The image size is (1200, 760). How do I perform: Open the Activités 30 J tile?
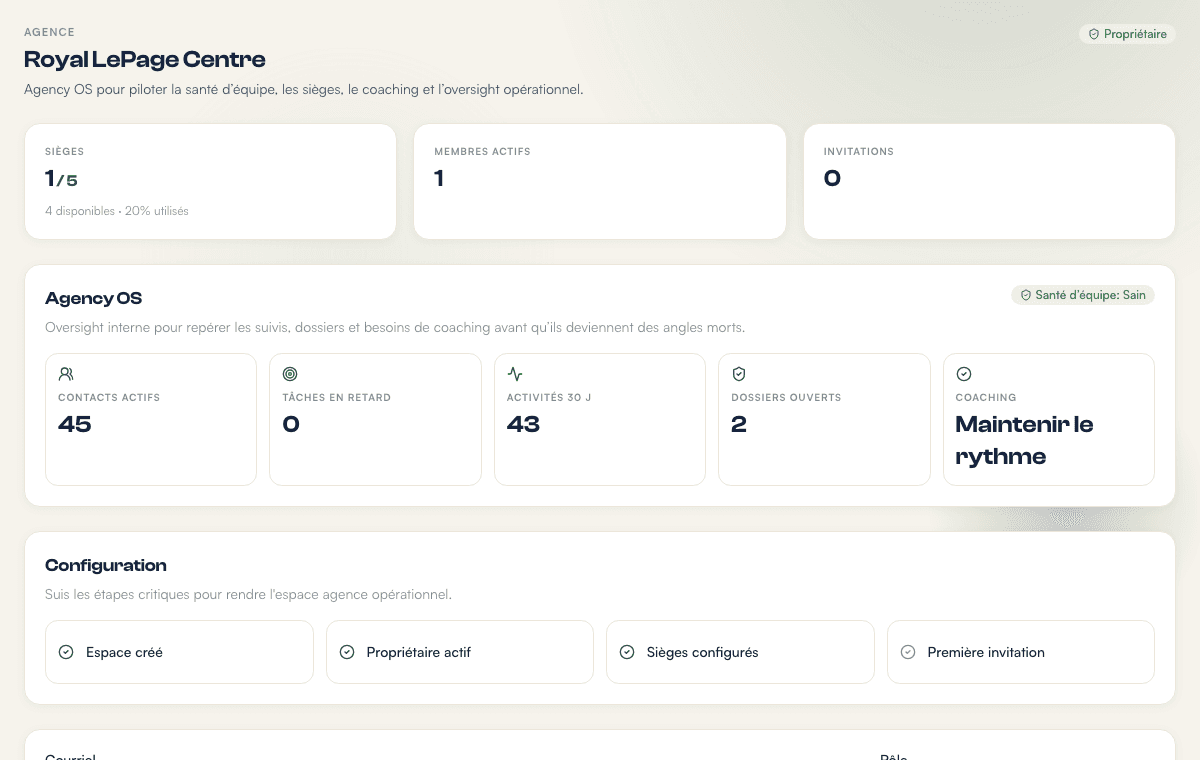[600, 419]
